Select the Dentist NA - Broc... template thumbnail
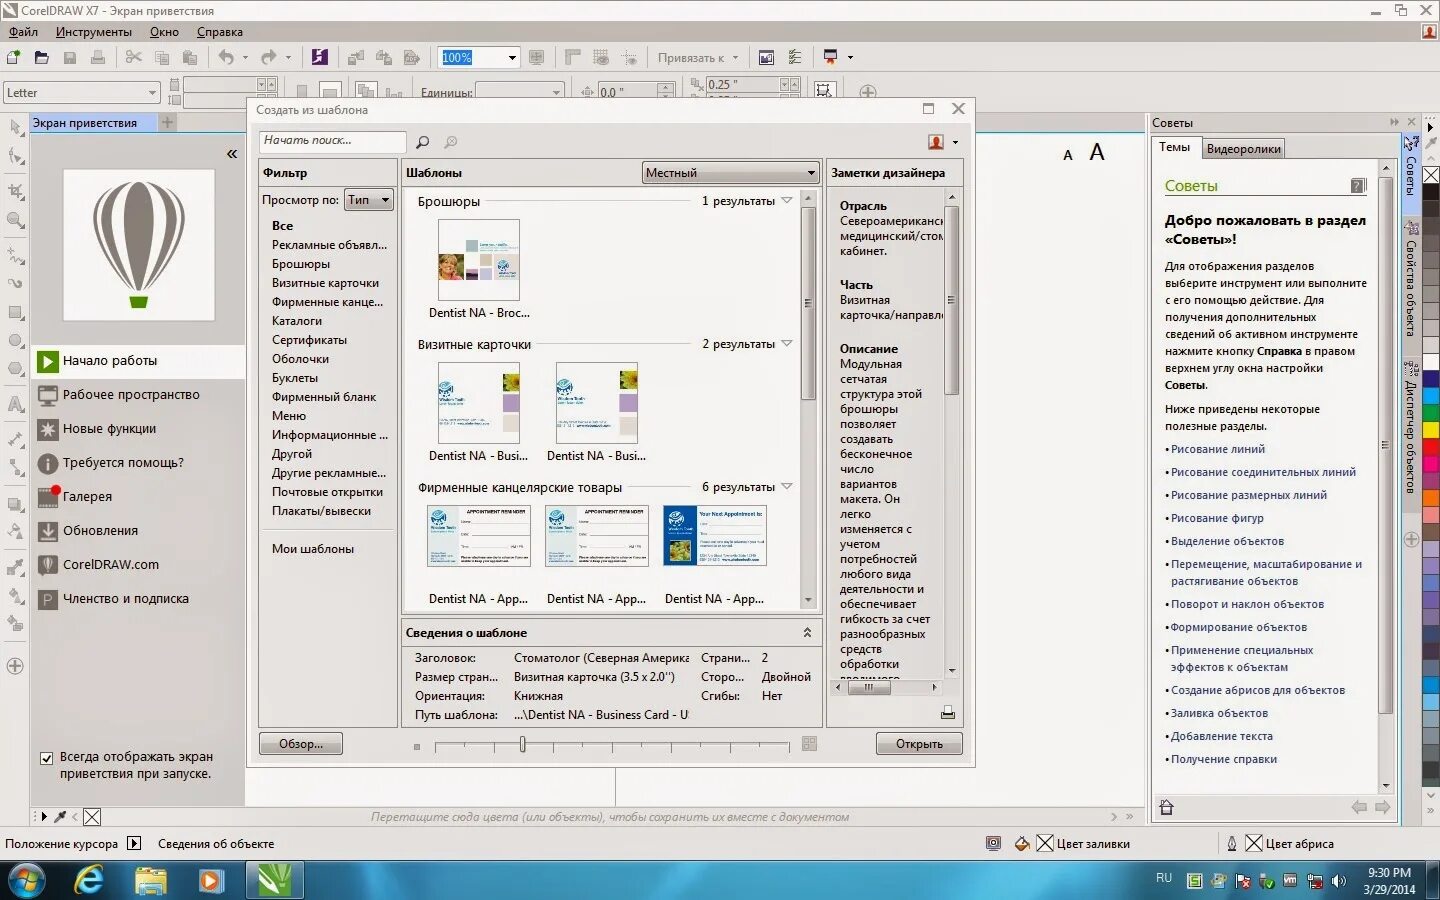Screen dimensions: 1440x900 click(x=479, y=260)
